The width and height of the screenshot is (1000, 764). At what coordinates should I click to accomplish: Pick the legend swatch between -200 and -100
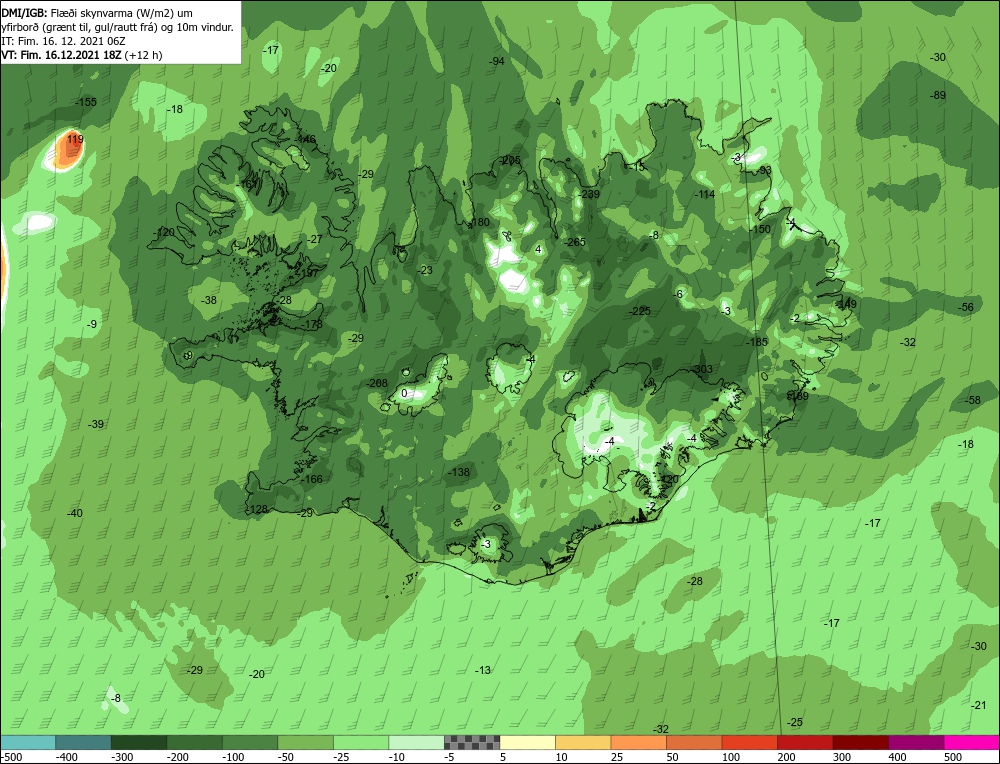point(195,743)
